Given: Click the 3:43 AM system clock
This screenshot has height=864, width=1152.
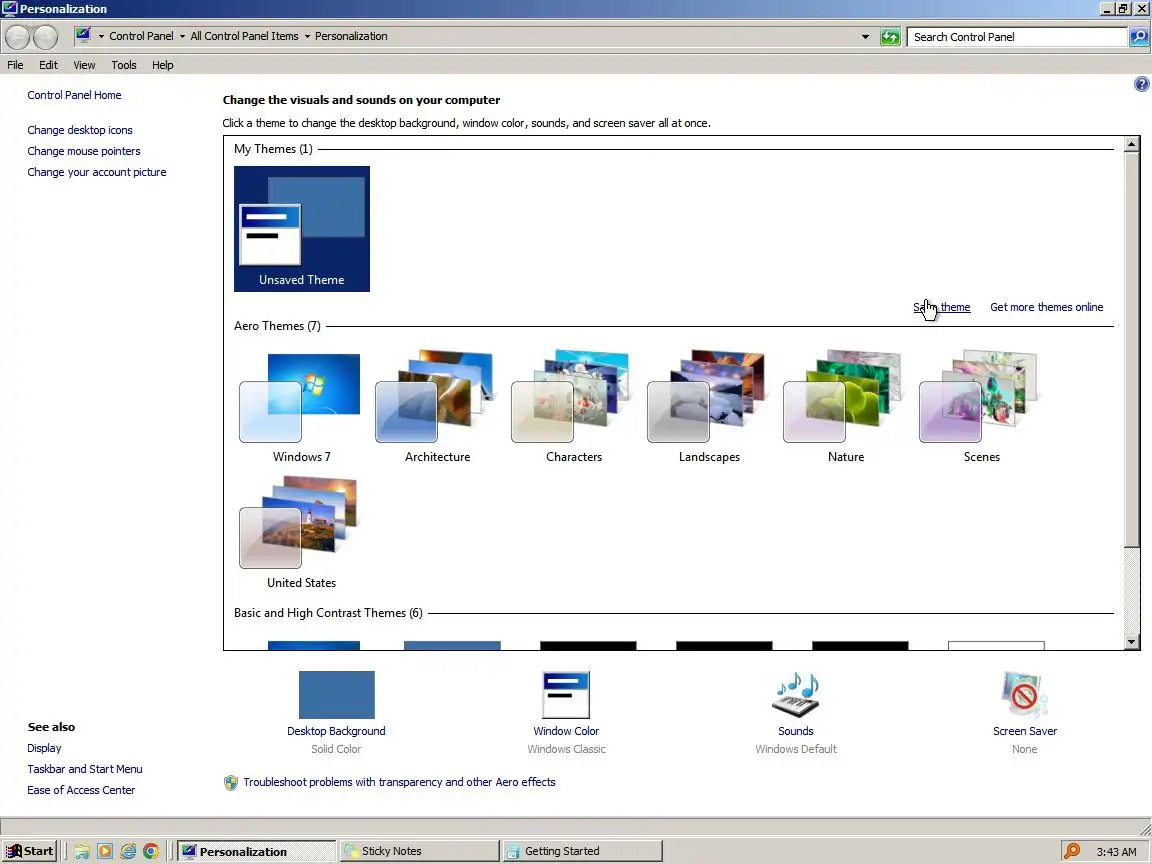Looking at the screenshot, I should (1116, 852).
